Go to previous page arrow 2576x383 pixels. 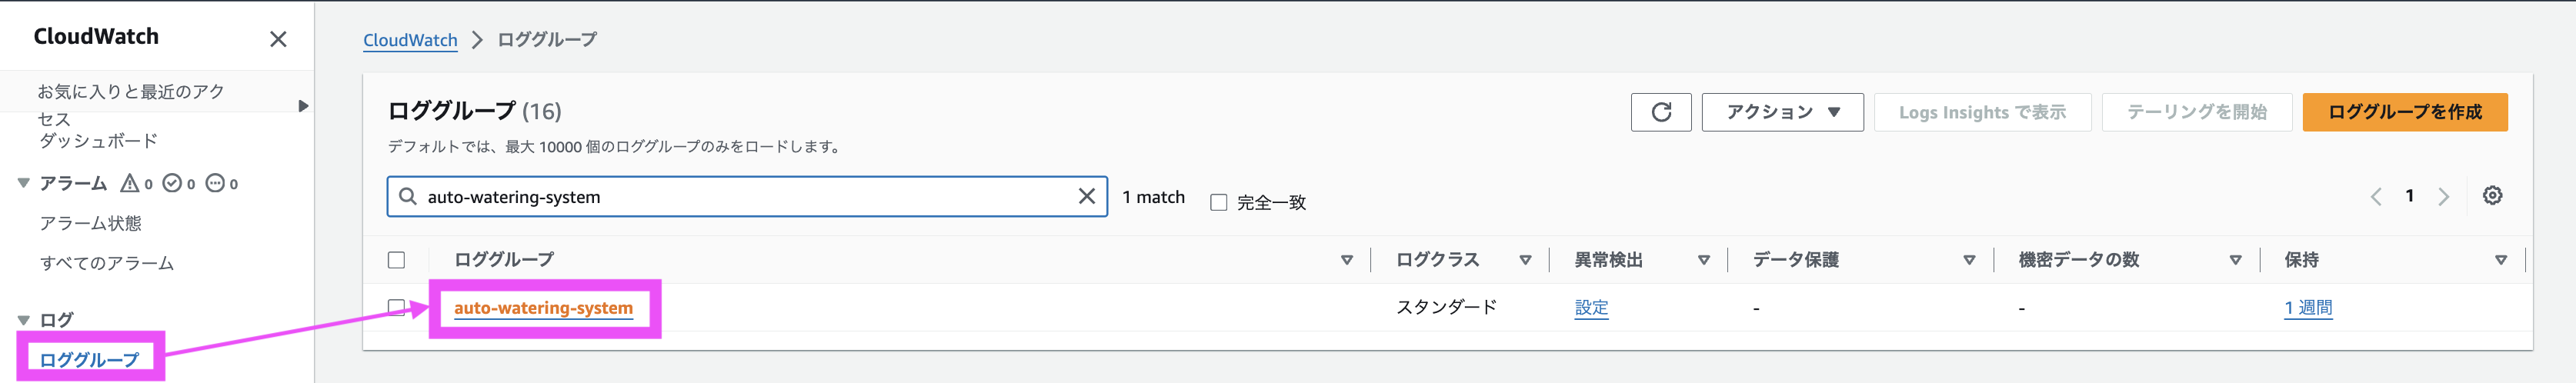(2377, 197)
